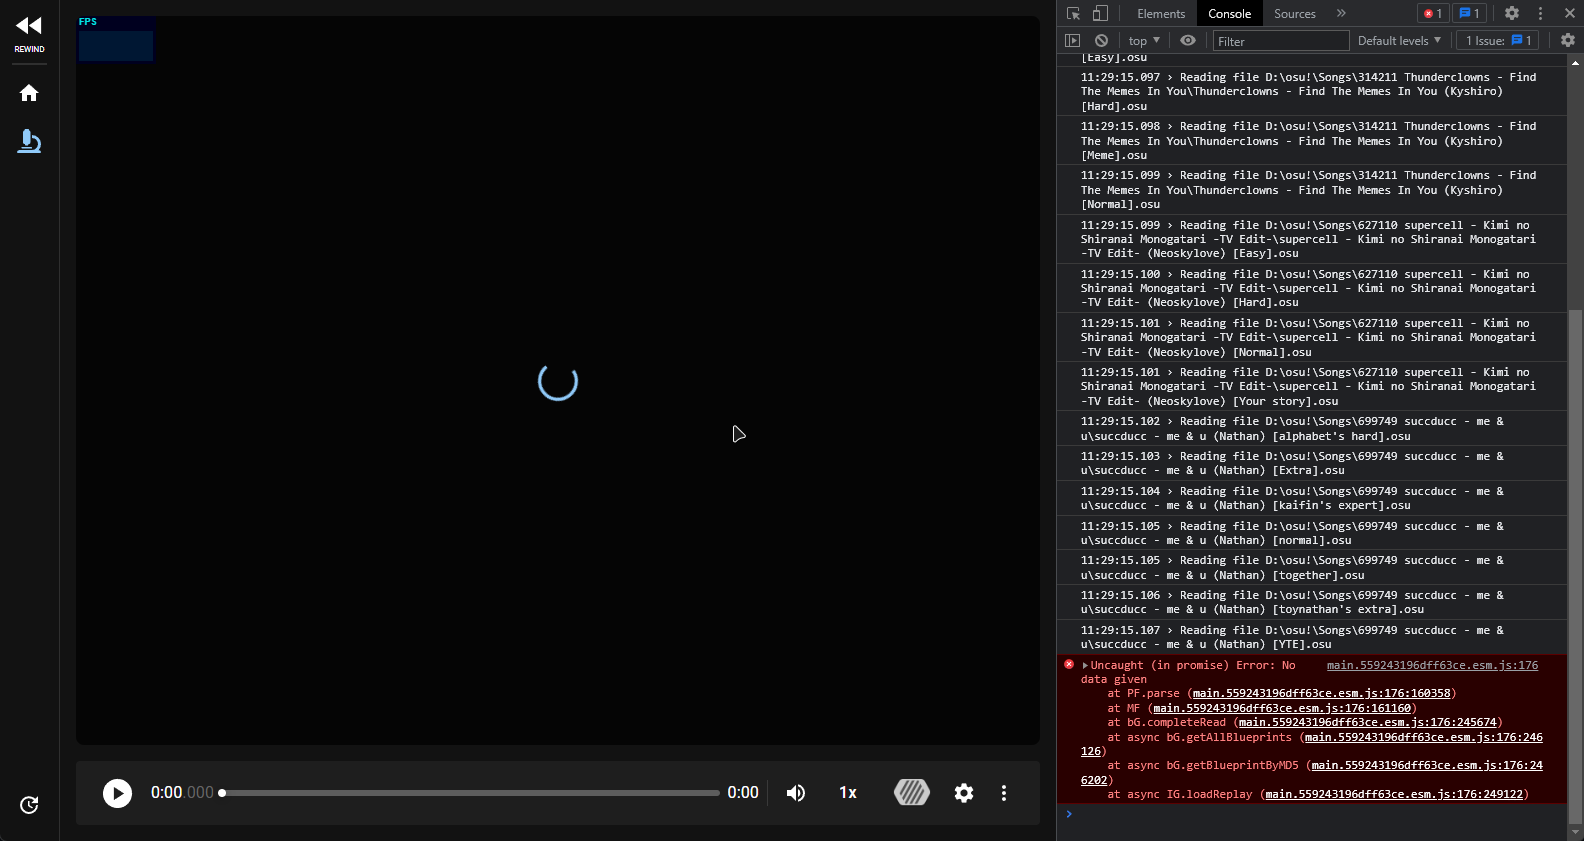Open the 'top' JavaScript context dropdown
Viewport: 1584px width, 841px height.
1144,41
